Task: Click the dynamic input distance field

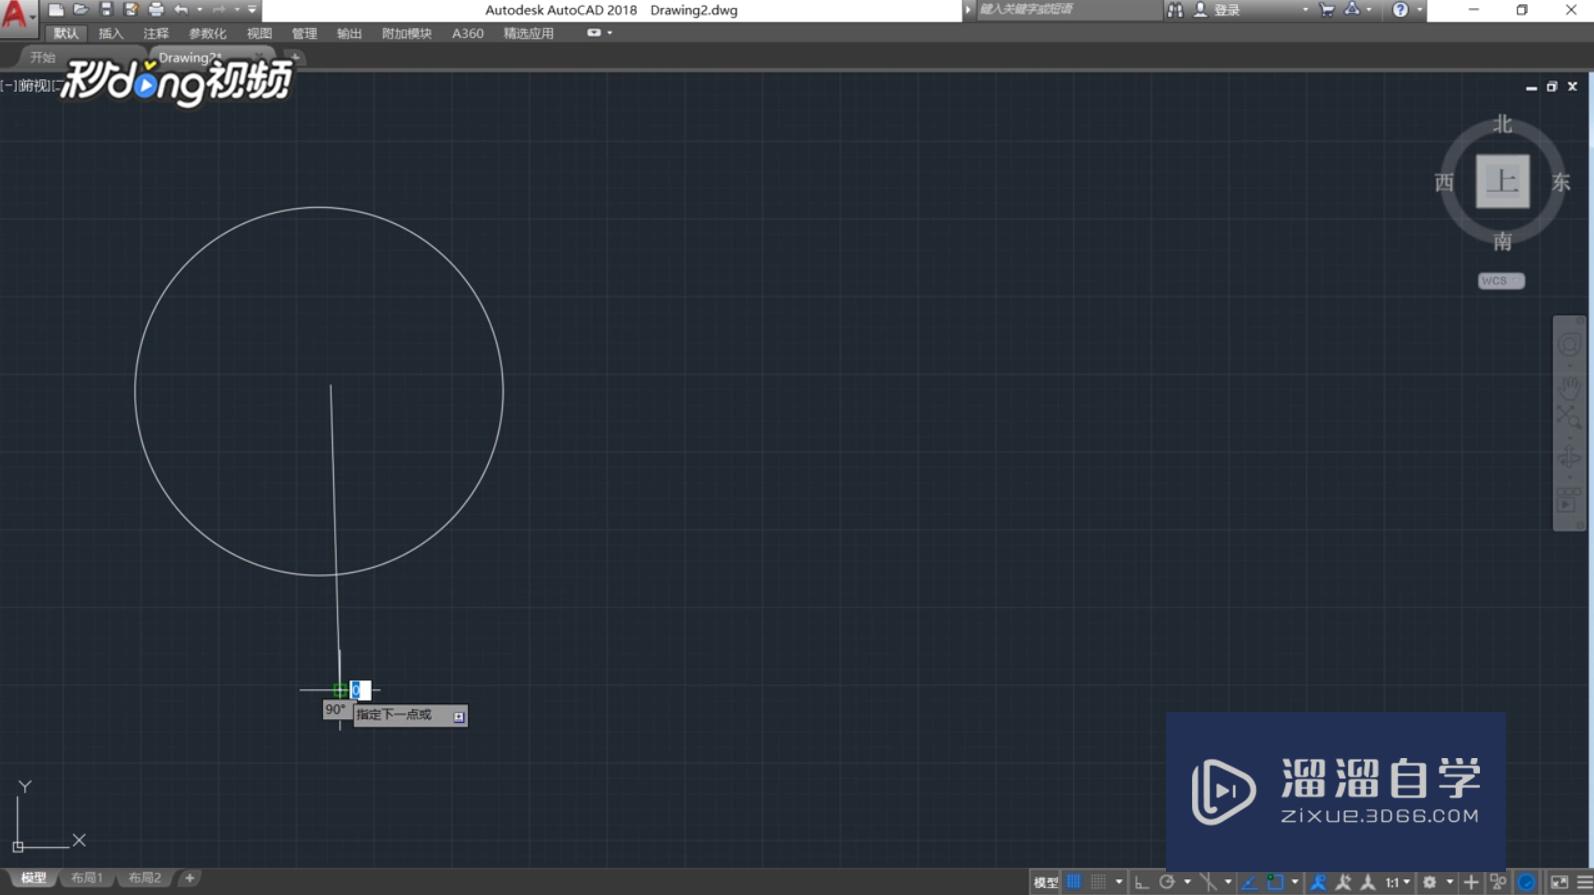Action: (360, 690)
